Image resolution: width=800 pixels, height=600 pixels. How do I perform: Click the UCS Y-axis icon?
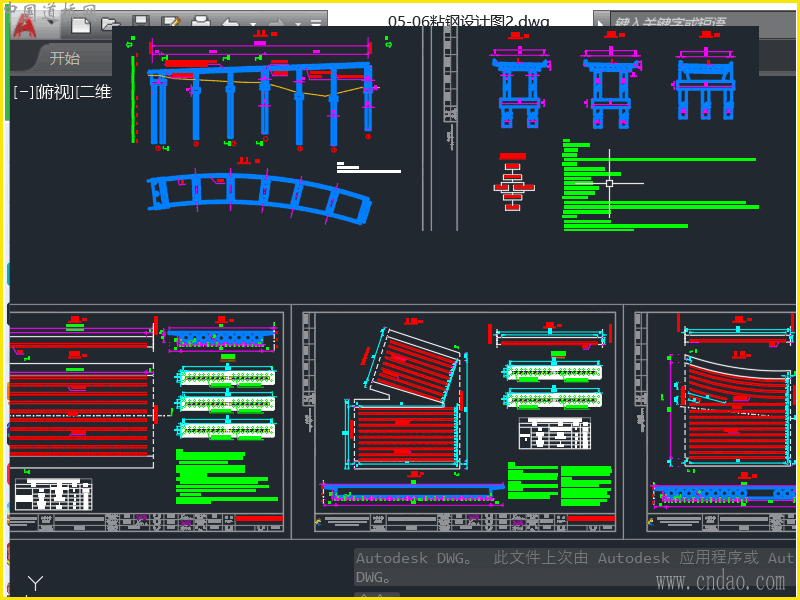pos(36,583)
